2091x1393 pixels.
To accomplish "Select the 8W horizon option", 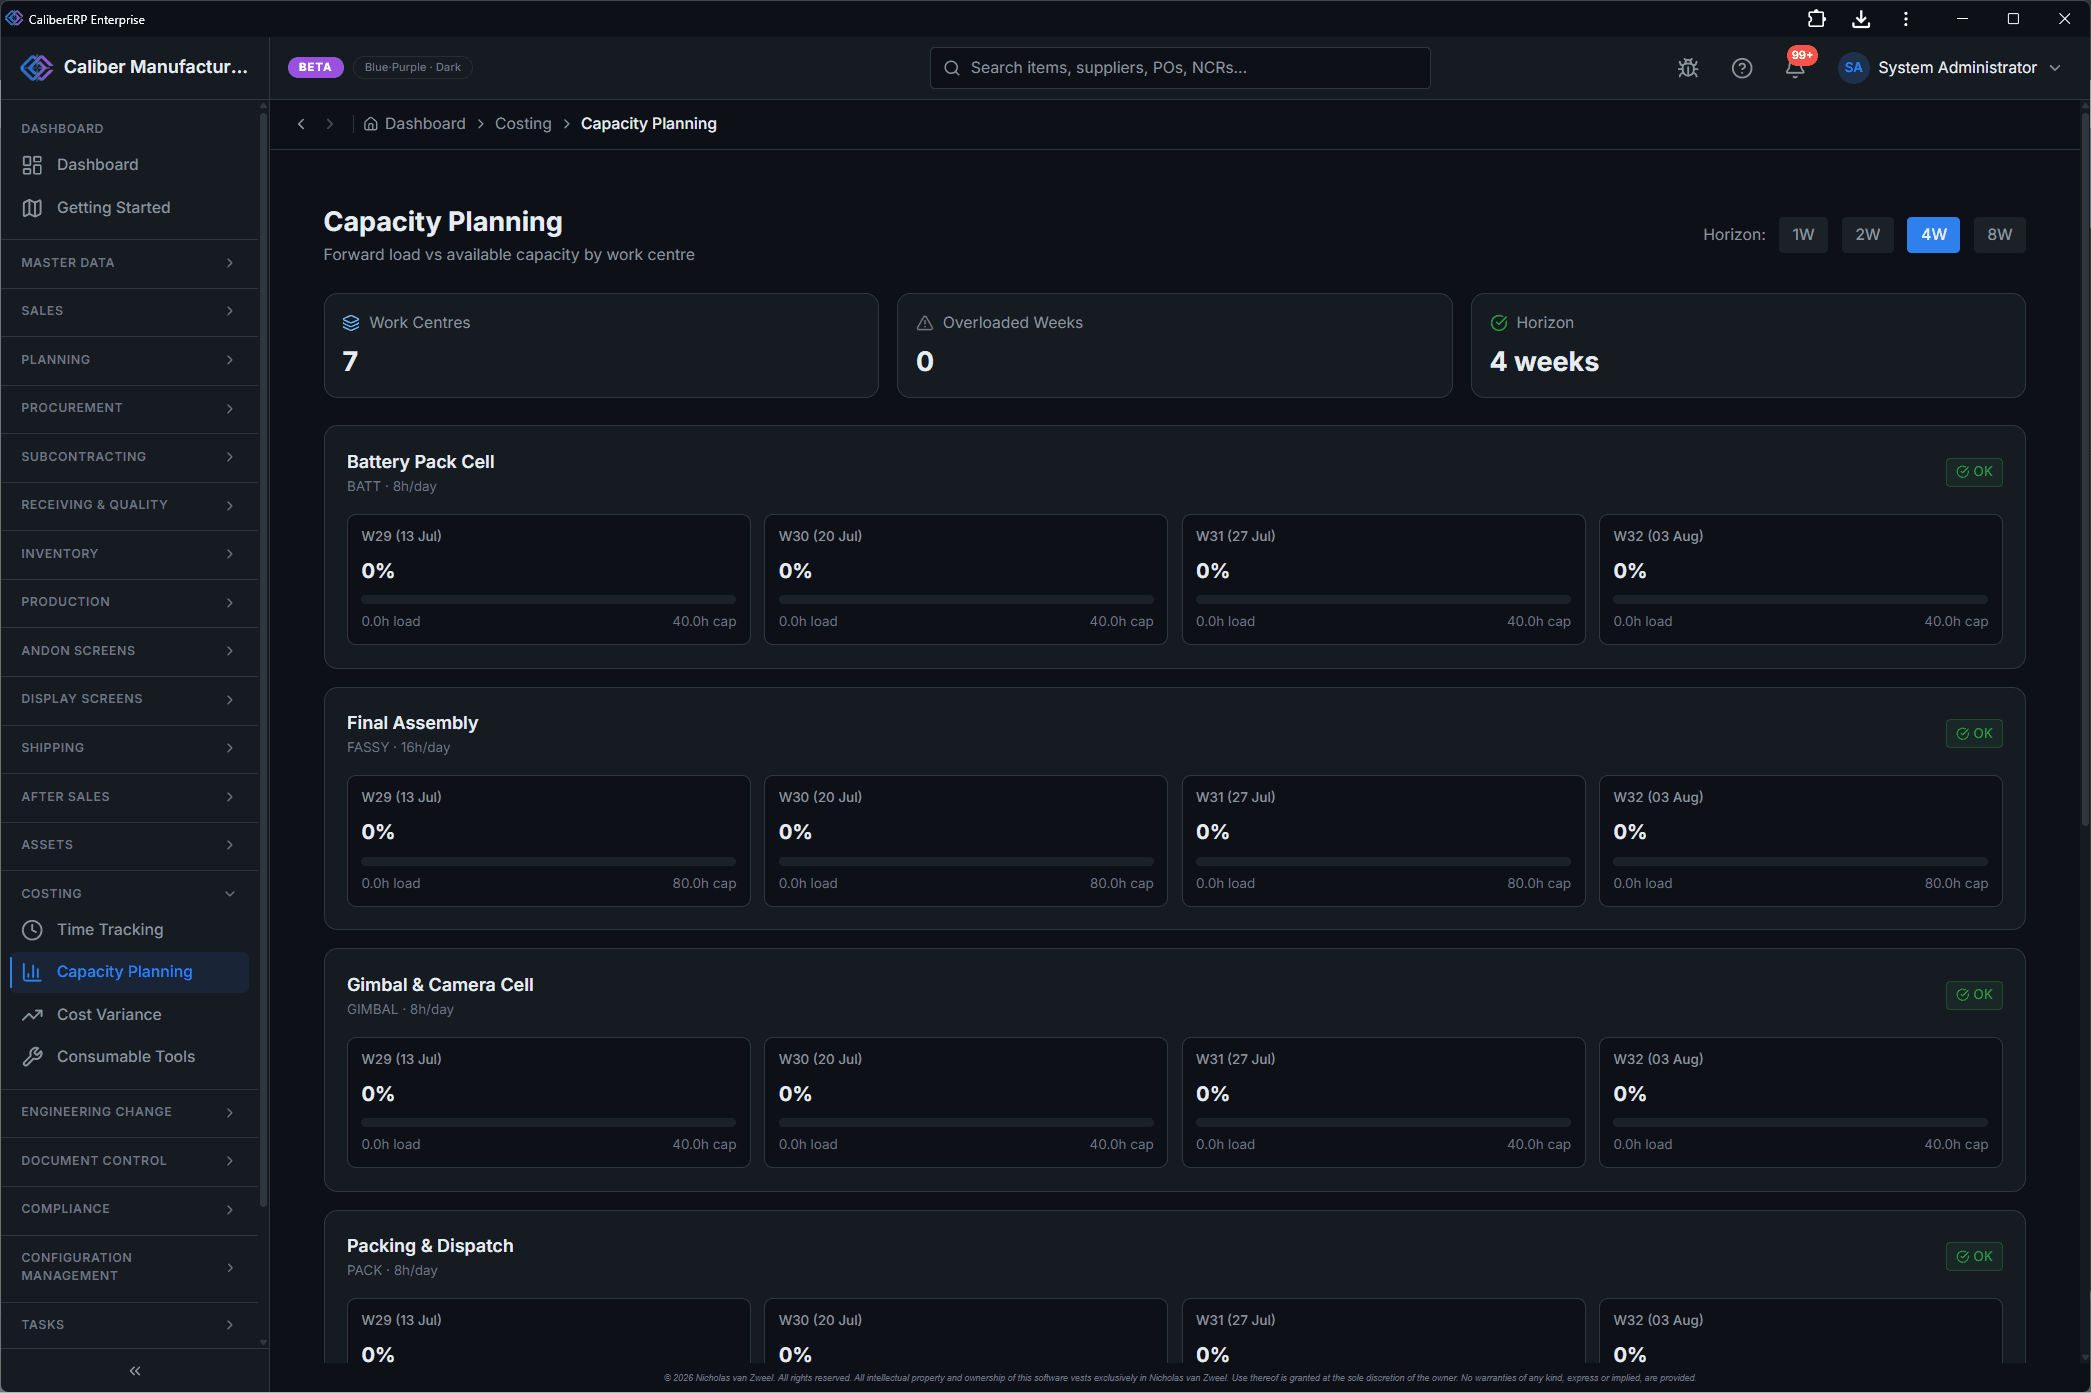I will (2000, 235).
